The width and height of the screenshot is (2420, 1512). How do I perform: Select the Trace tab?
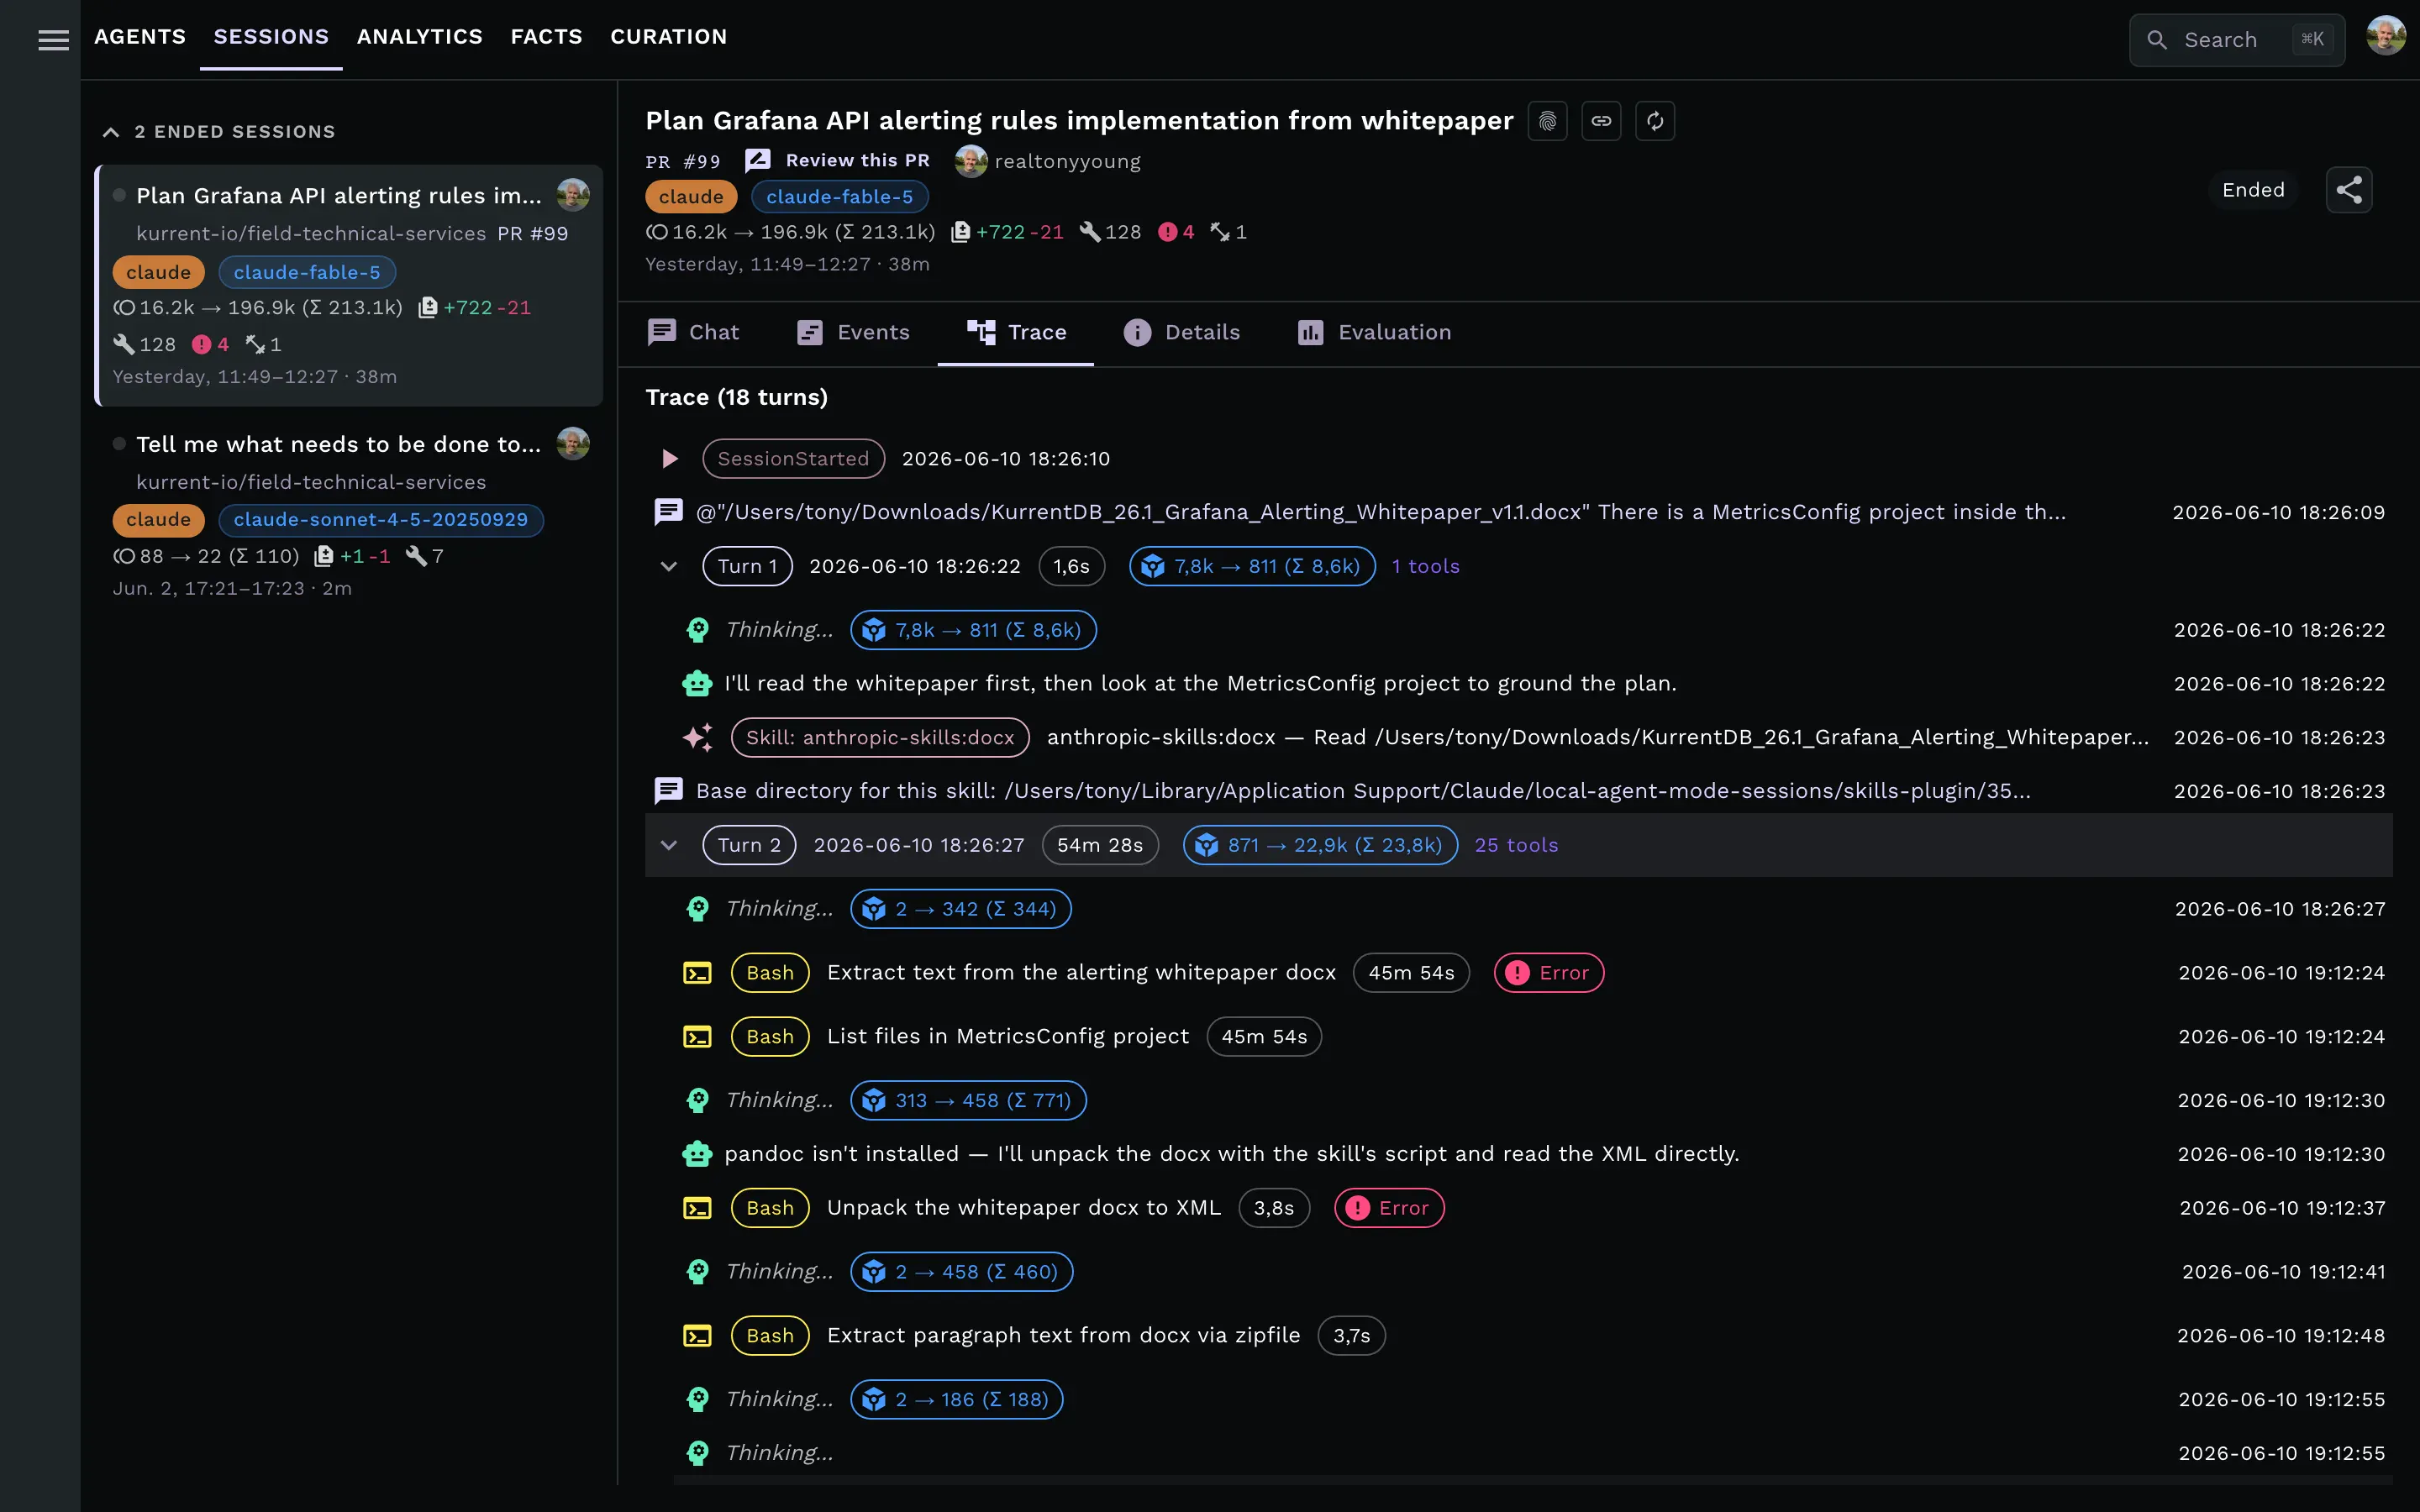pos(1016,333)
